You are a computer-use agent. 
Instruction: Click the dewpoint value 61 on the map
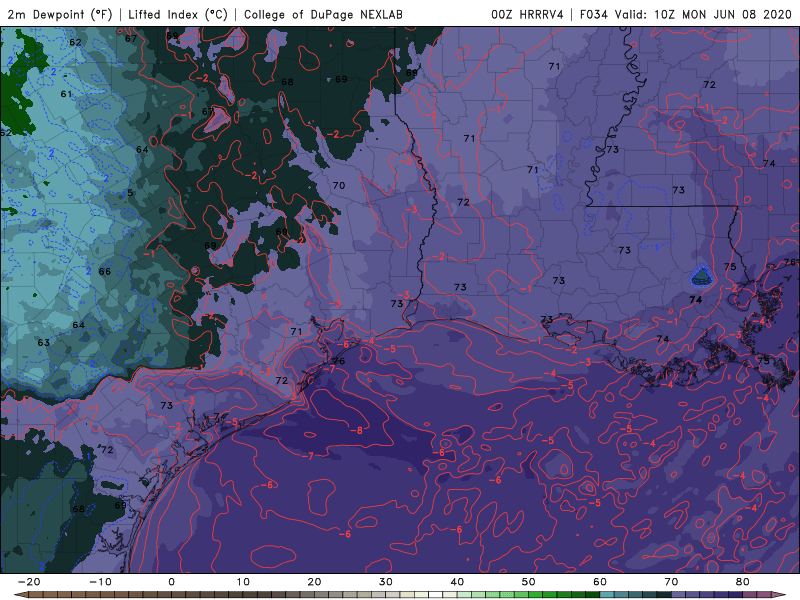tap(66, 94)
